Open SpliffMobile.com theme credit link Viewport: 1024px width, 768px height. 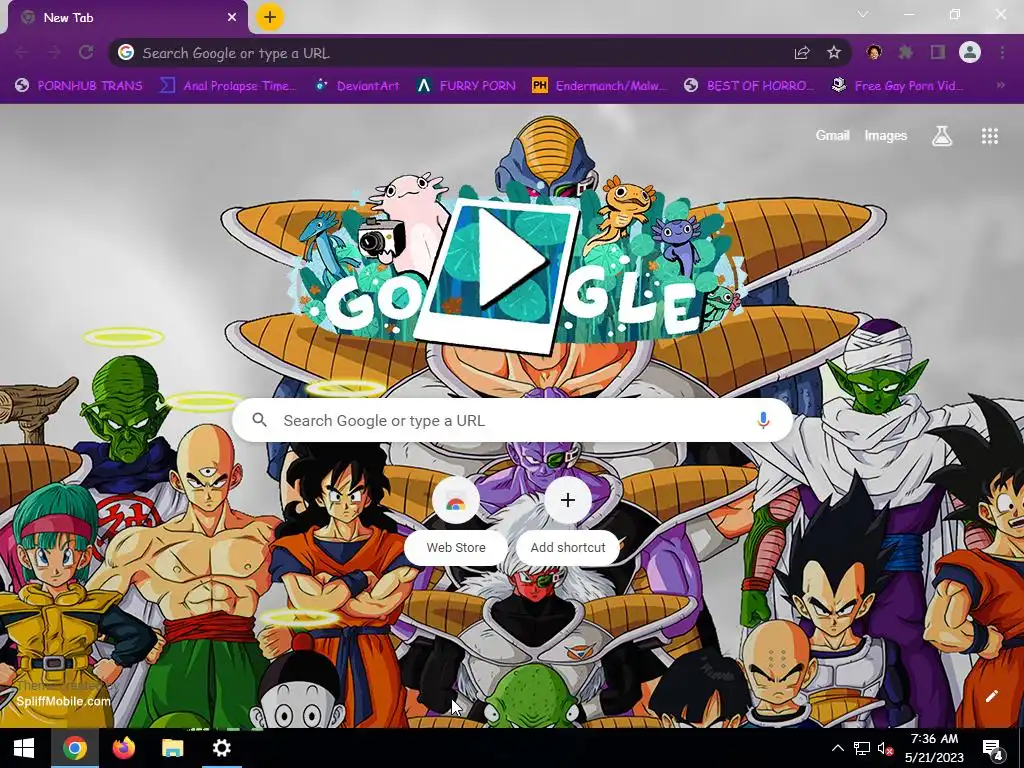pos(63,701)
